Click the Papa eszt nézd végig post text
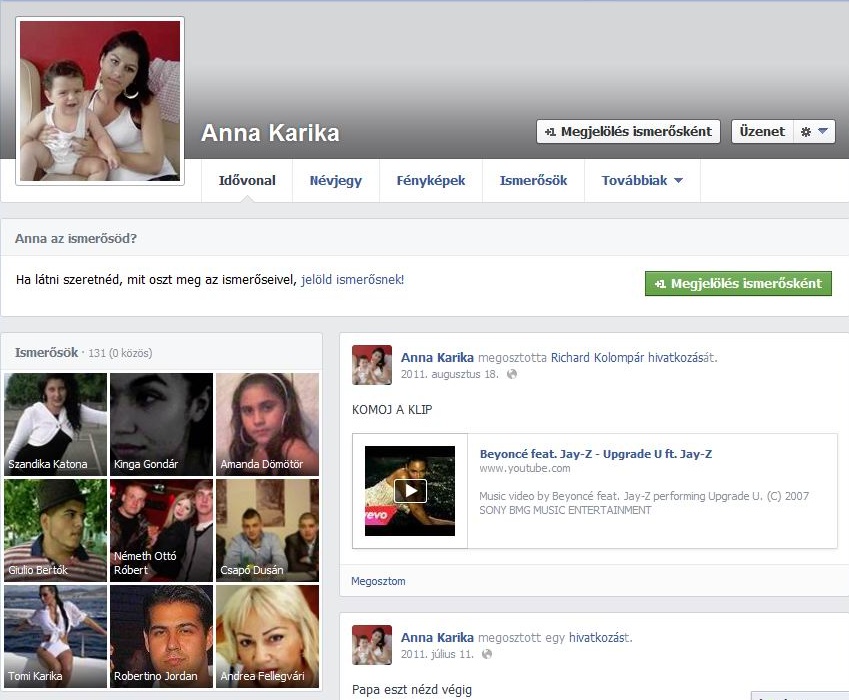The width and height of the screenshot is (849, 700). 412,690
